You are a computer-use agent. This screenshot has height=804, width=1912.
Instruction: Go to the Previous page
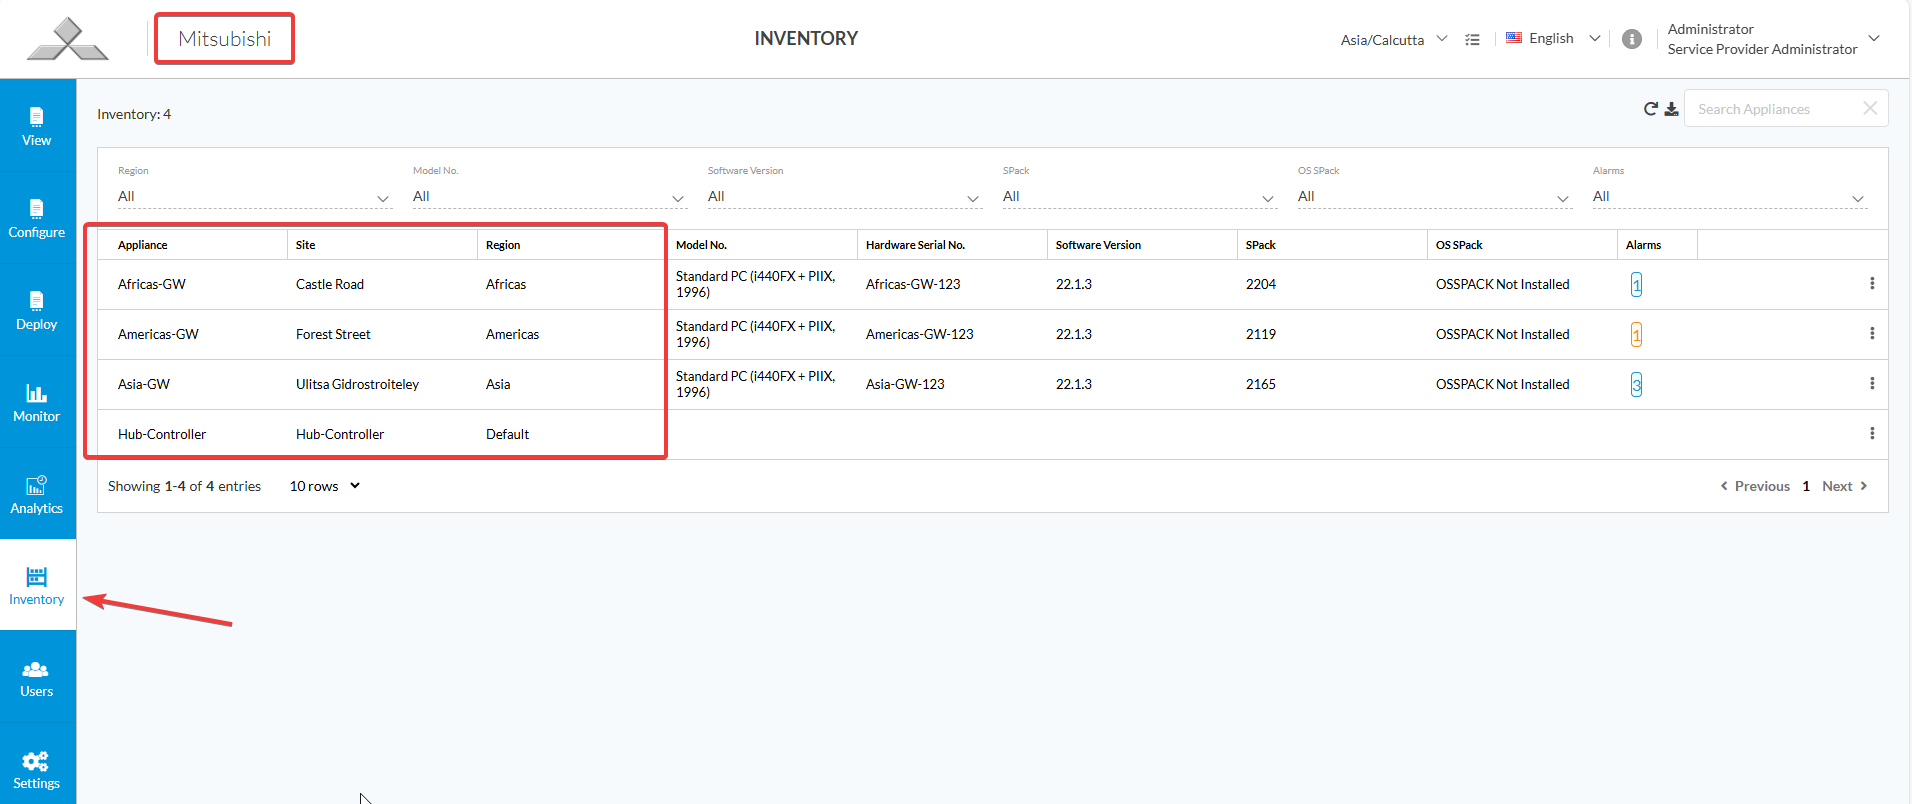(1755, 486)
